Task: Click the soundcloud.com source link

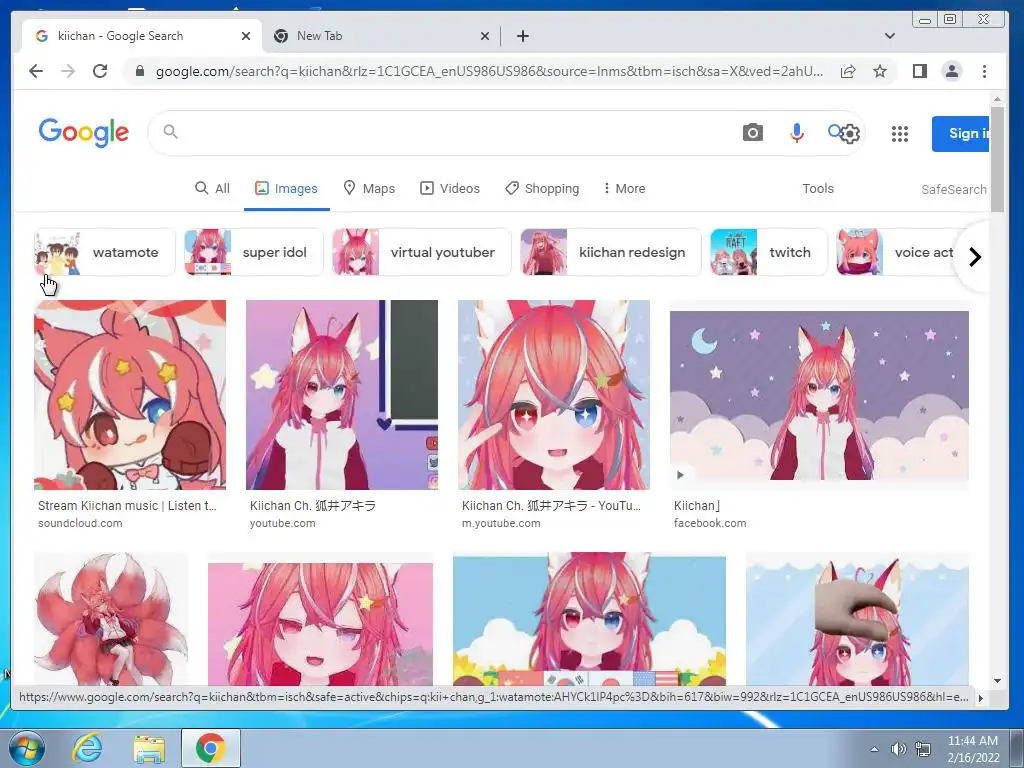Action: [x=80, y=523]
